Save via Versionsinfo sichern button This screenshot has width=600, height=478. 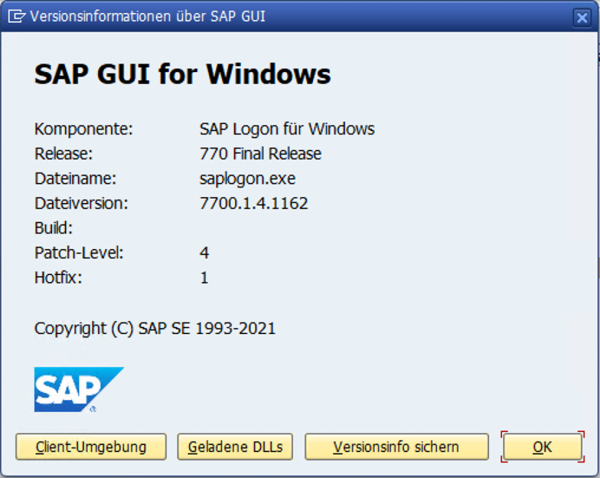pyautogui.click(x=396, y=447)
